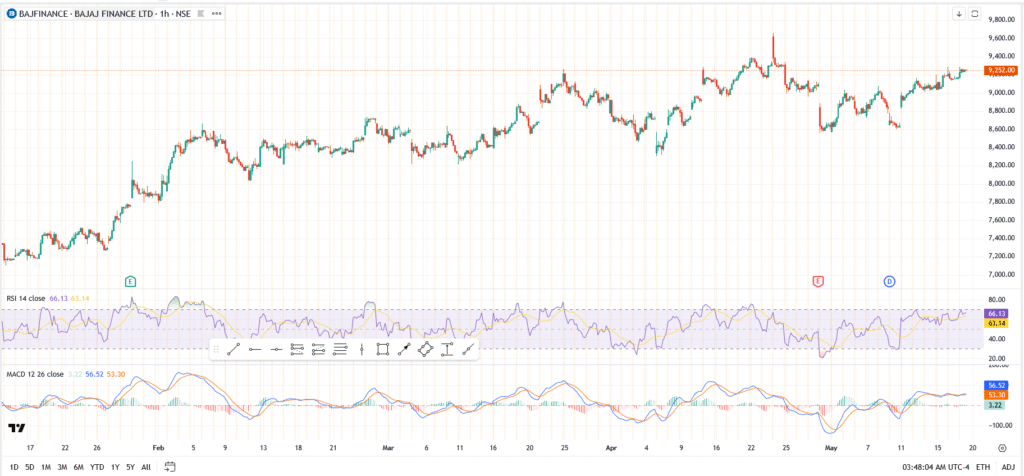Open the go to date calendar icon
This screenshot has height=476, width=1024.
pos(170,466)
